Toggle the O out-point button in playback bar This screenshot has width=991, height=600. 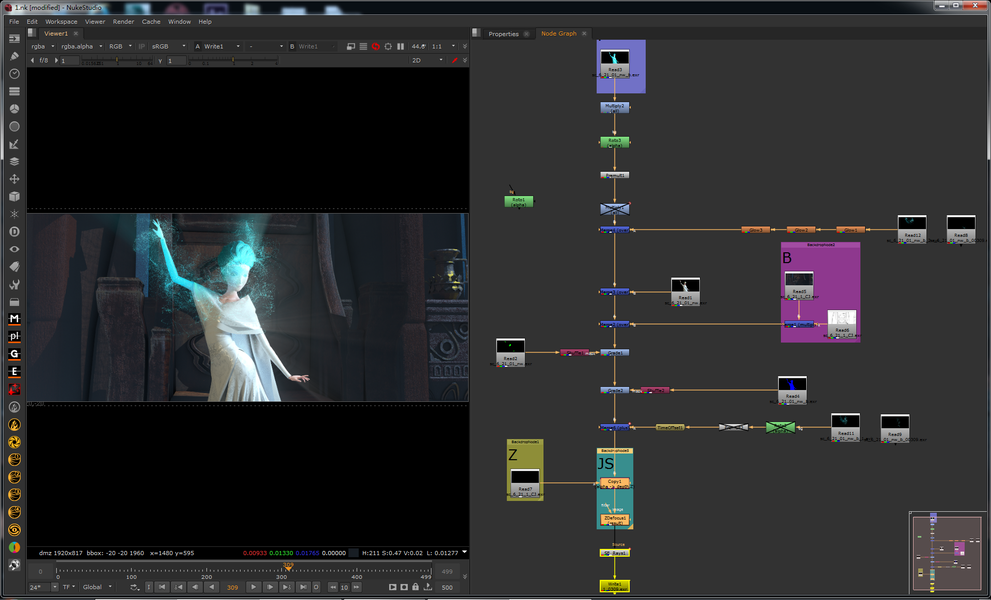coord(315,587)
